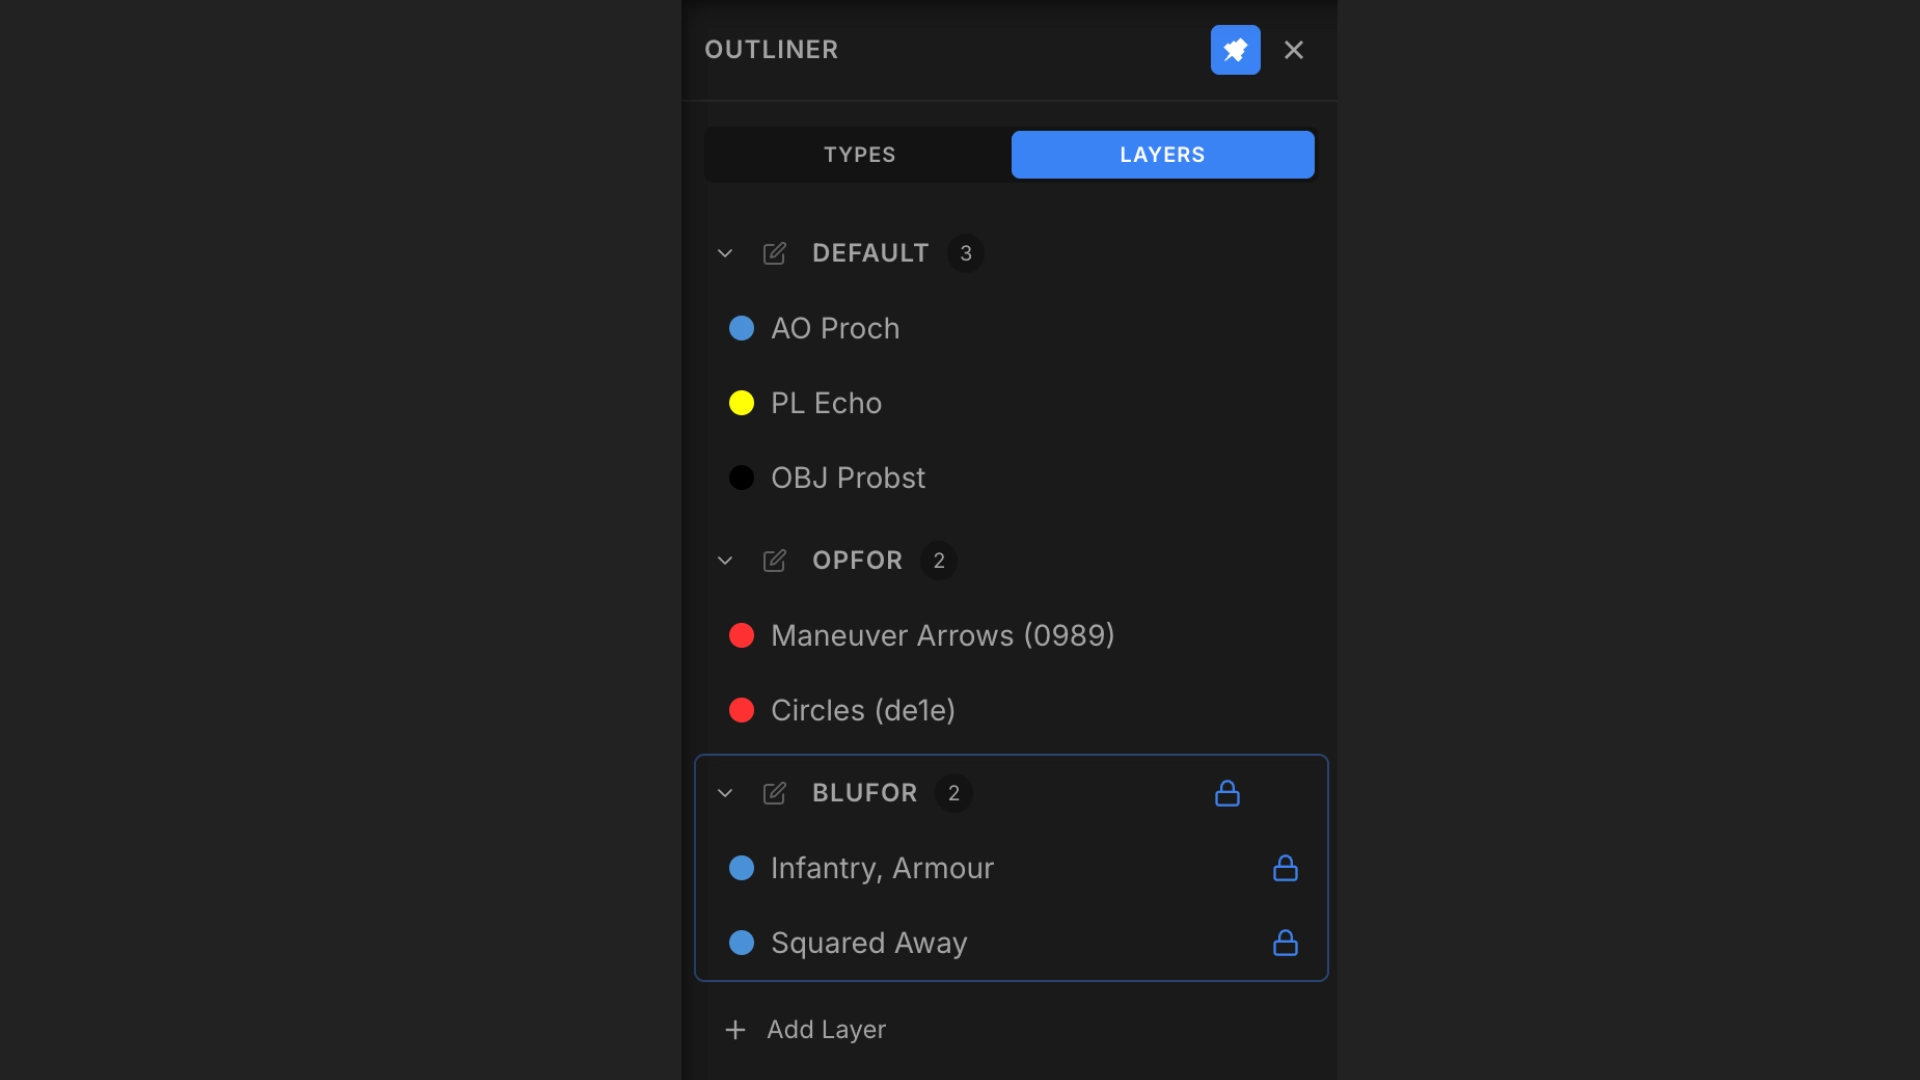Viewport: 1920px width, 1080px height.
Task: Click Add Layer to create a new layer
Action: click(x=826, y=1029)
